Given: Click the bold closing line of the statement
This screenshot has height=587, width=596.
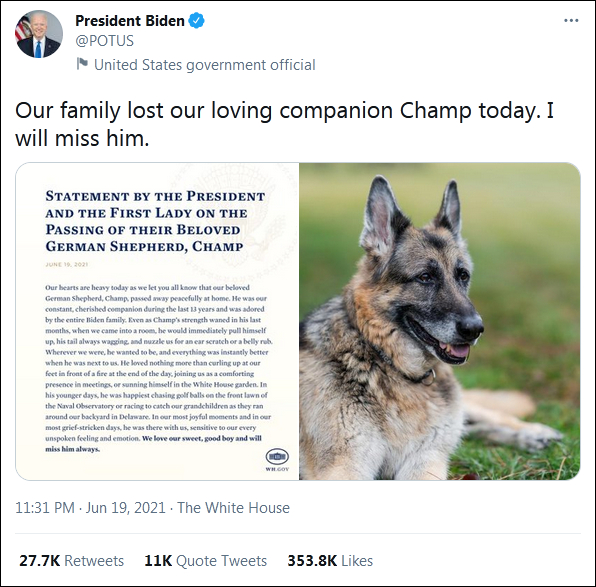Looking at the screenshot, I should tap(154, 443).
